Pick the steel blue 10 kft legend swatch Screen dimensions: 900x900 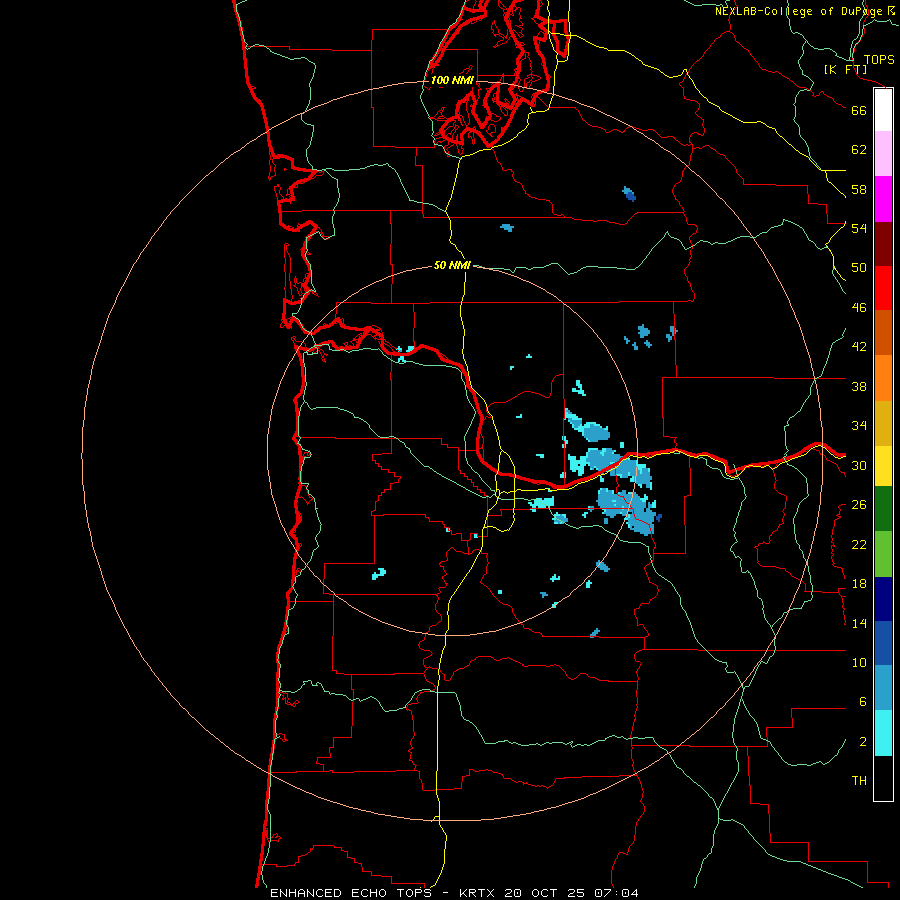pyautogui.click(x=883, y=688)
